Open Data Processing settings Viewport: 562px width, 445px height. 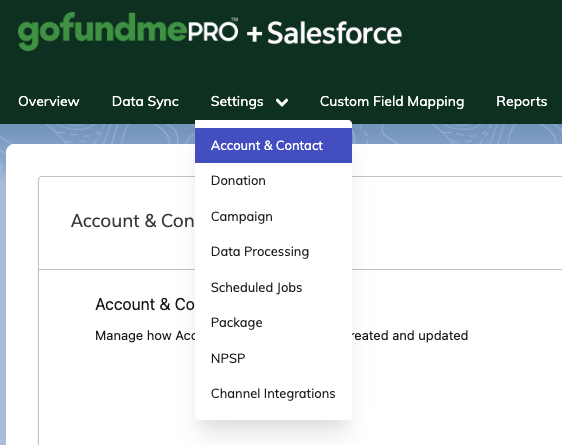point(273,252)
